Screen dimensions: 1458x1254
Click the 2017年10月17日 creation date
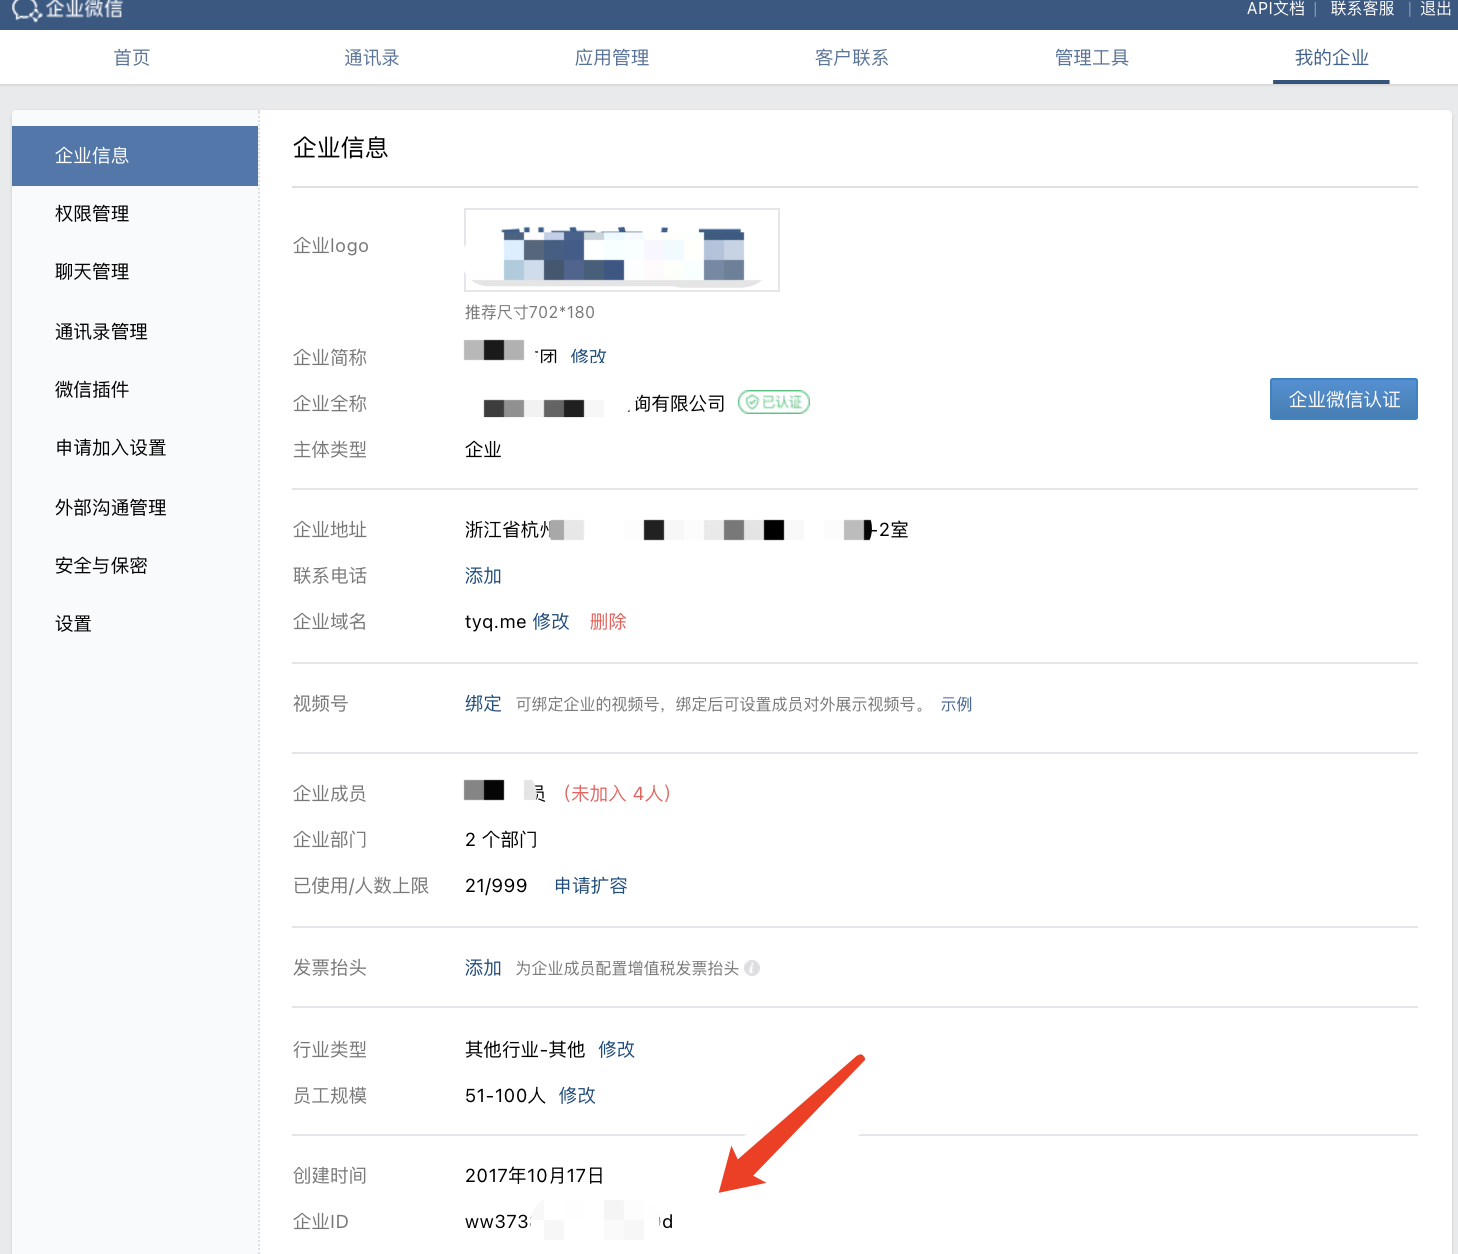[534, 1176]
